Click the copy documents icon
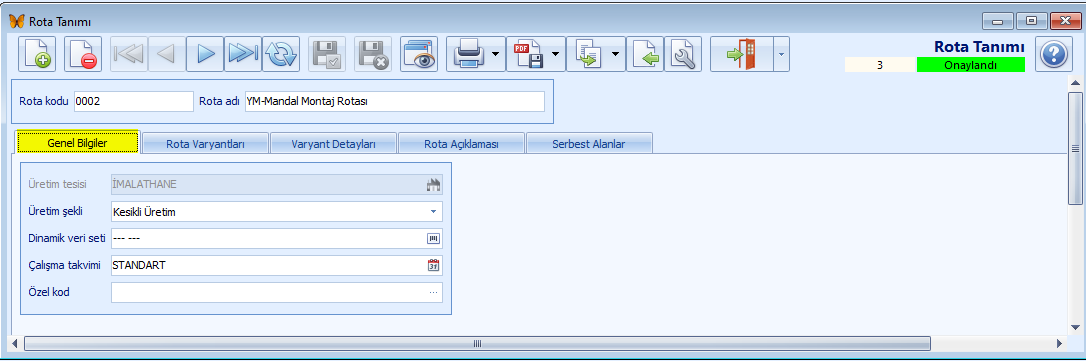Image resolution: width=1086 pixels, height=361 pixels. click(x=588, y=54)
